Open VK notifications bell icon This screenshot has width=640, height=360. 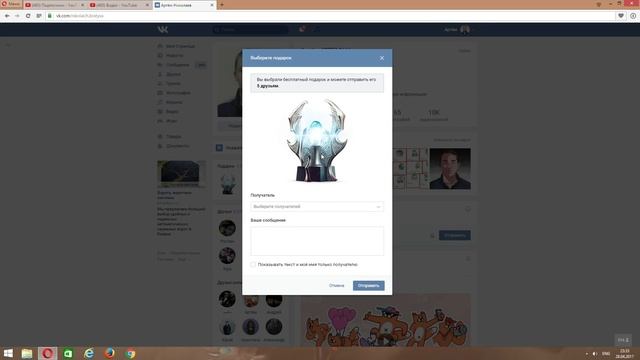[x=302, y=29]
